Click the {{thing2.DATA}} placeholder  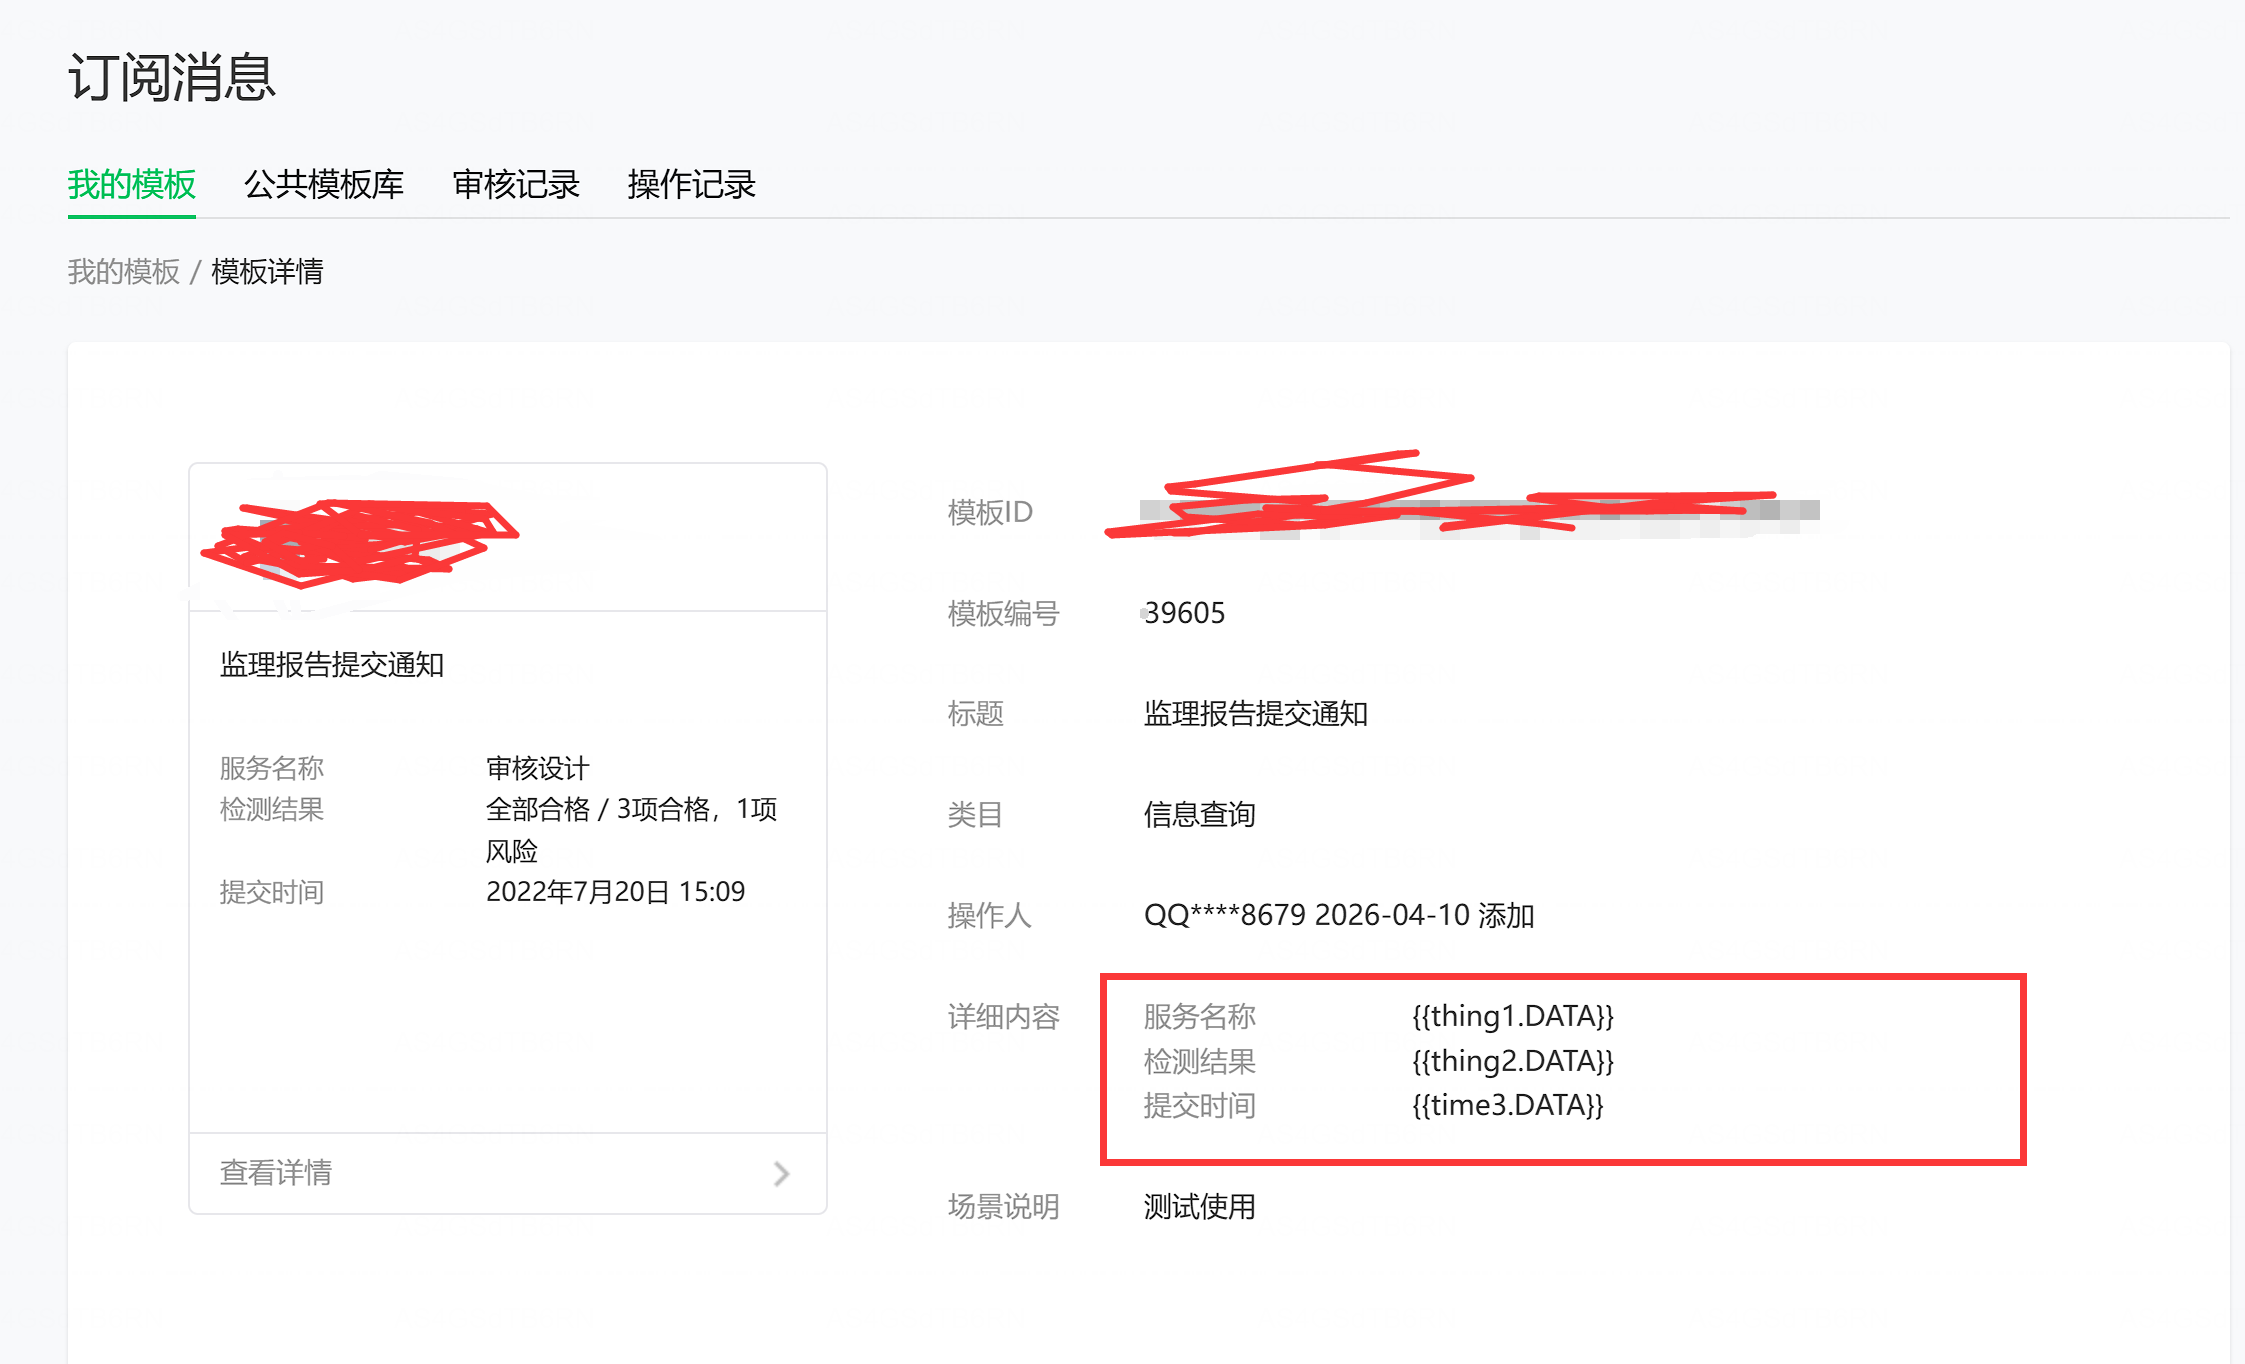tap(1512, 1060)
